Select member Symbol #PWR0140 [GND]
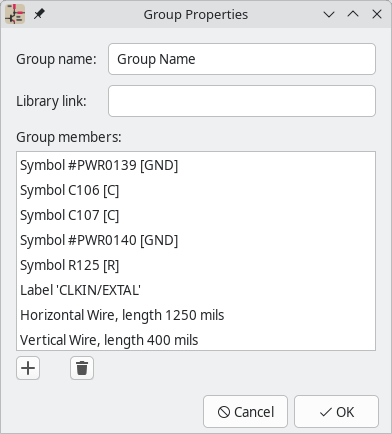 click(x=196, y=240)
